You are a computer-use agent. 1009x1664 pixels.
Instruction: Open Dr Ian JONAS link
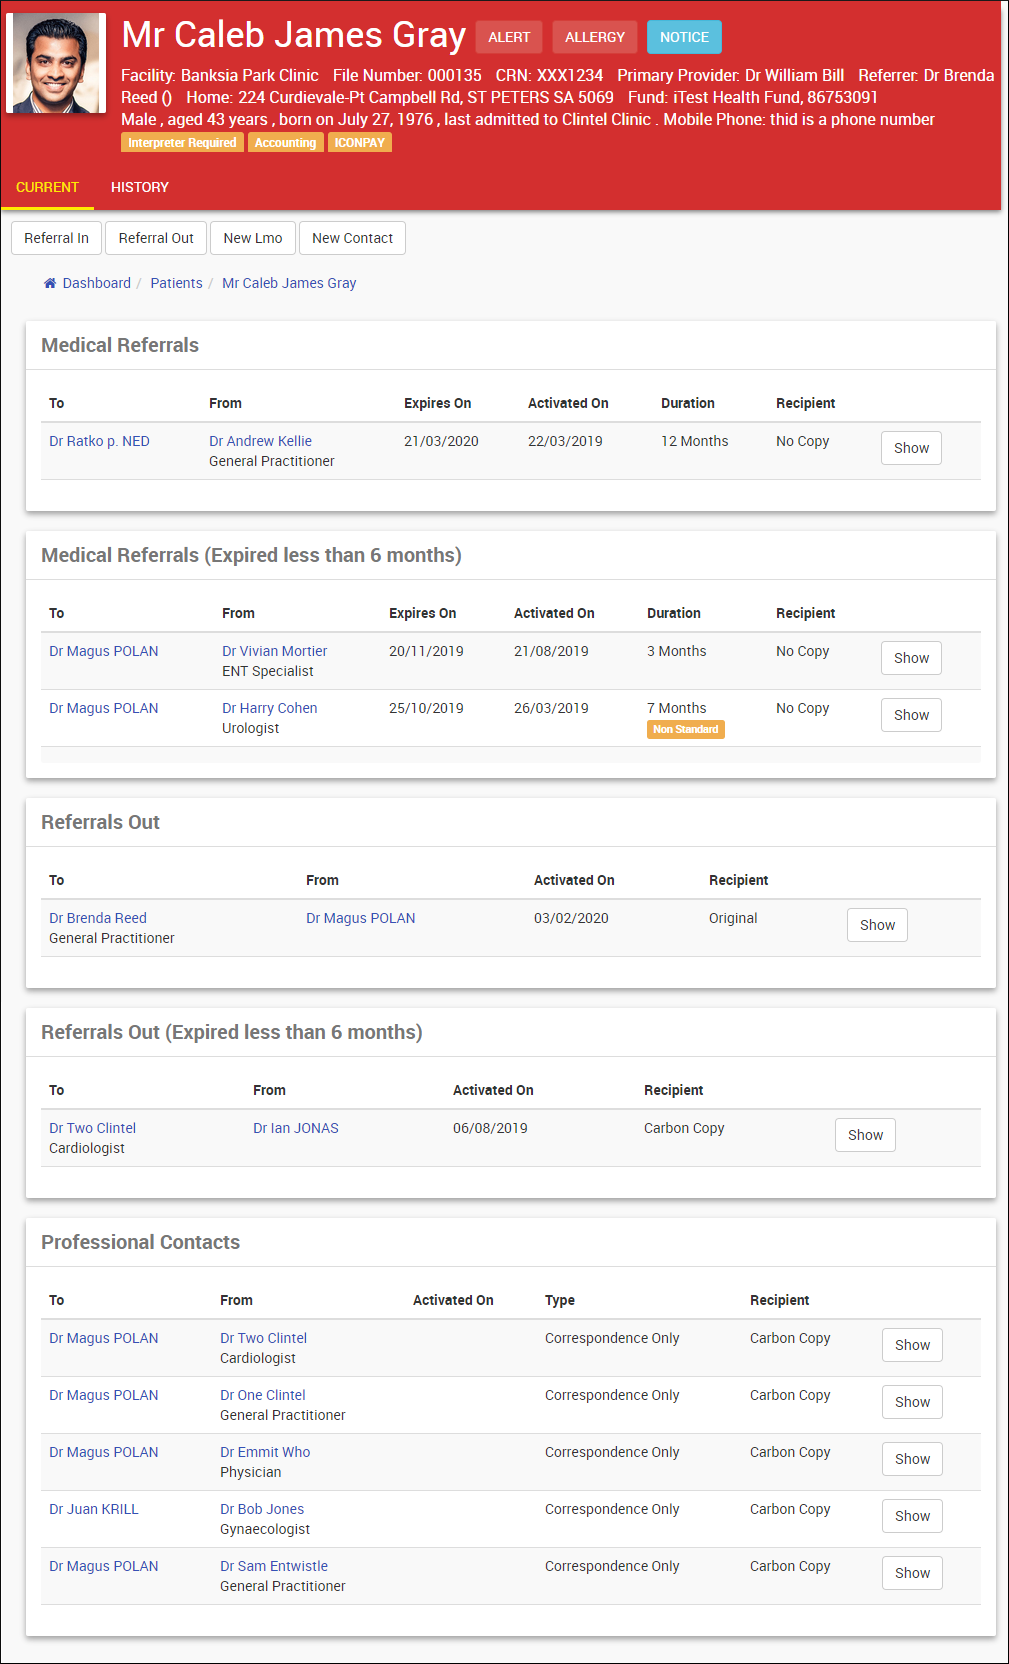(x=296, y=1128)
